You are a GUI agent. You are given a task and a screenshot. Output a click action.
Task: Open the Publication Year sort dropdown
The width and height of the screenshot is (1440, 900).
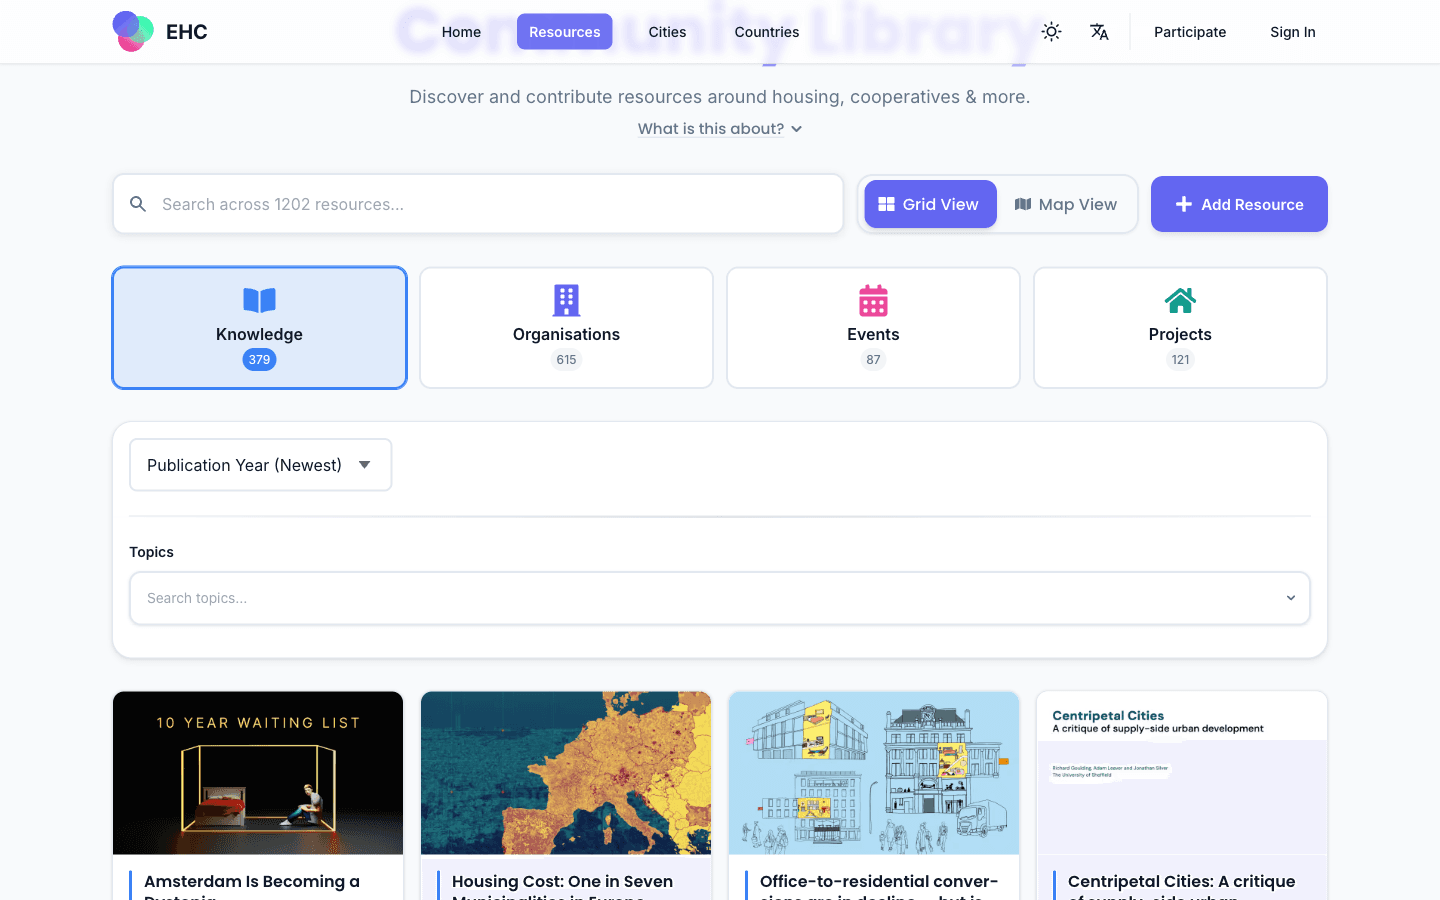[260, 464]
